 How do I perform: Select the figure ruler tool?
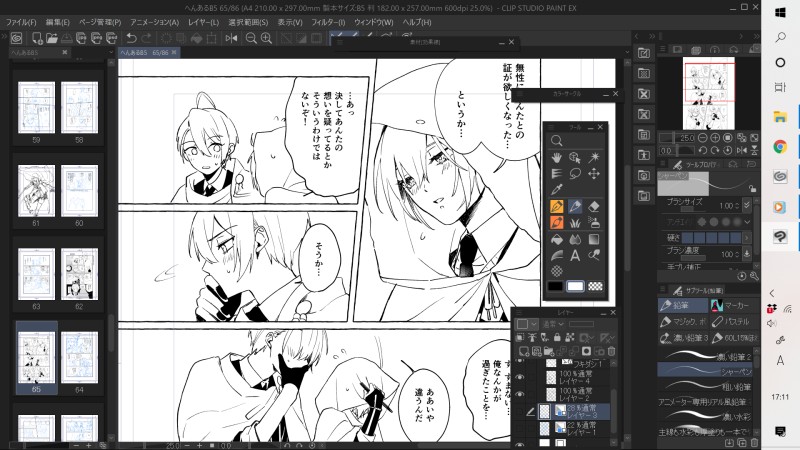click(x=557, y=255)
